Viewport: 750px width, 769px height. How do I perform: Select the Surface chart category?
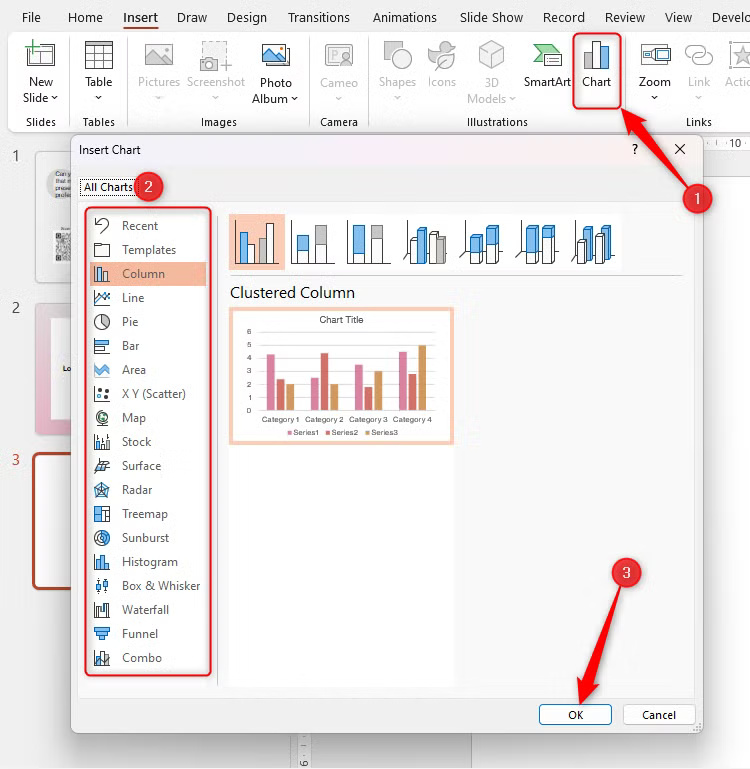point(148,466)
